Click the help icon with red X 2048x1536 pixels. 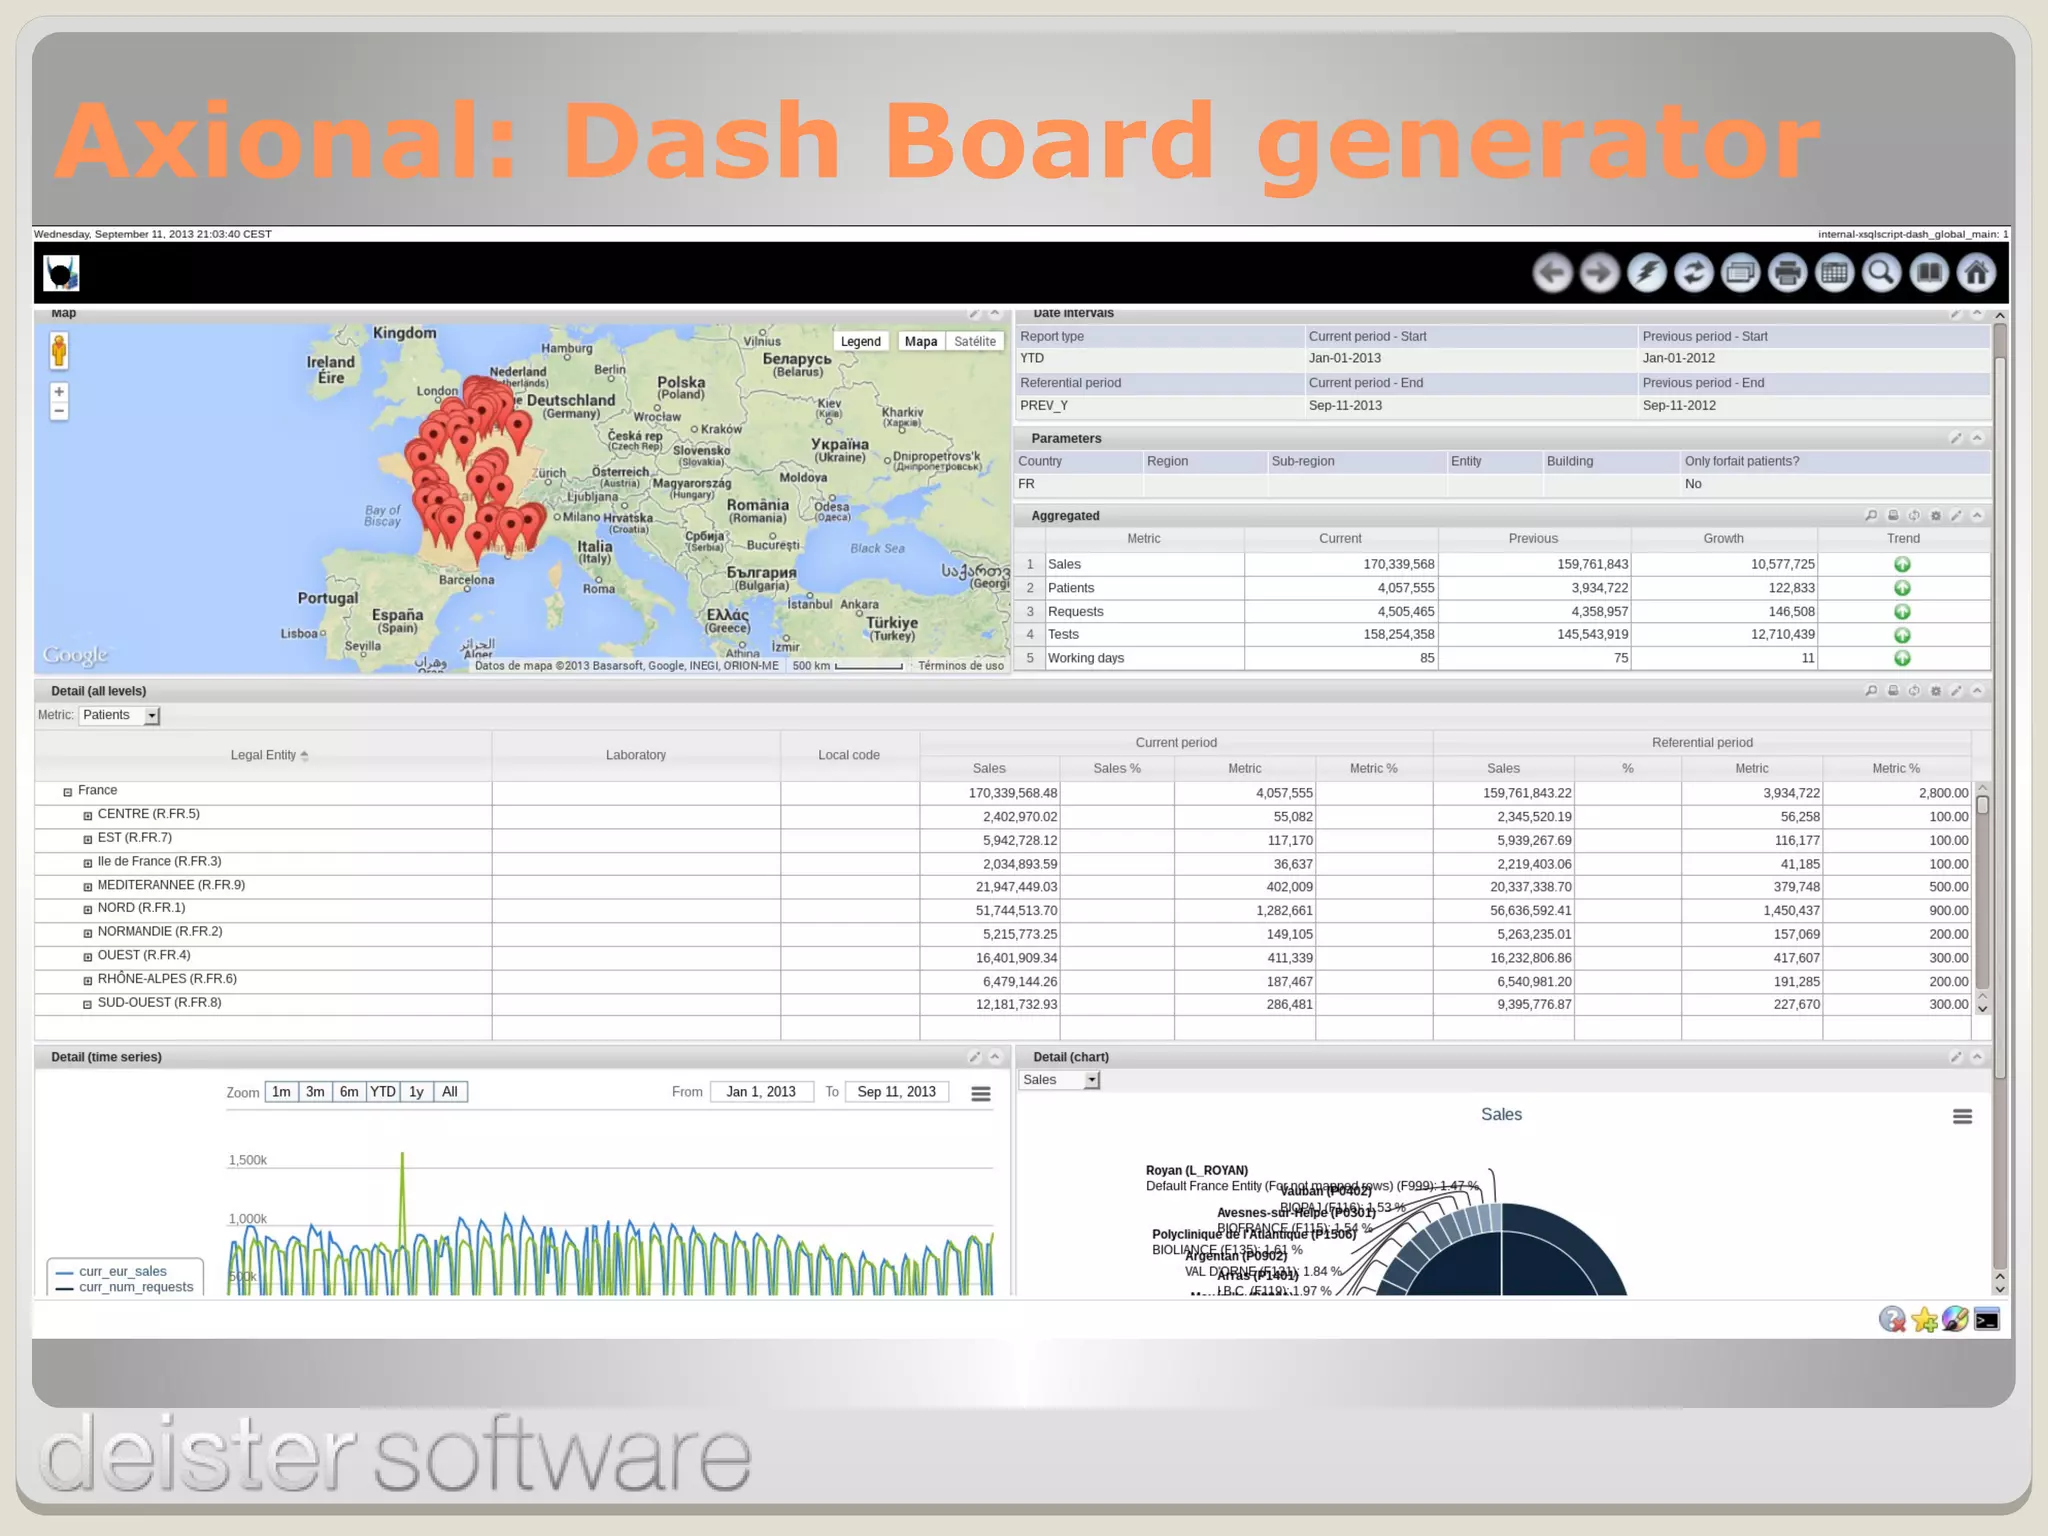[1892, 1320]
